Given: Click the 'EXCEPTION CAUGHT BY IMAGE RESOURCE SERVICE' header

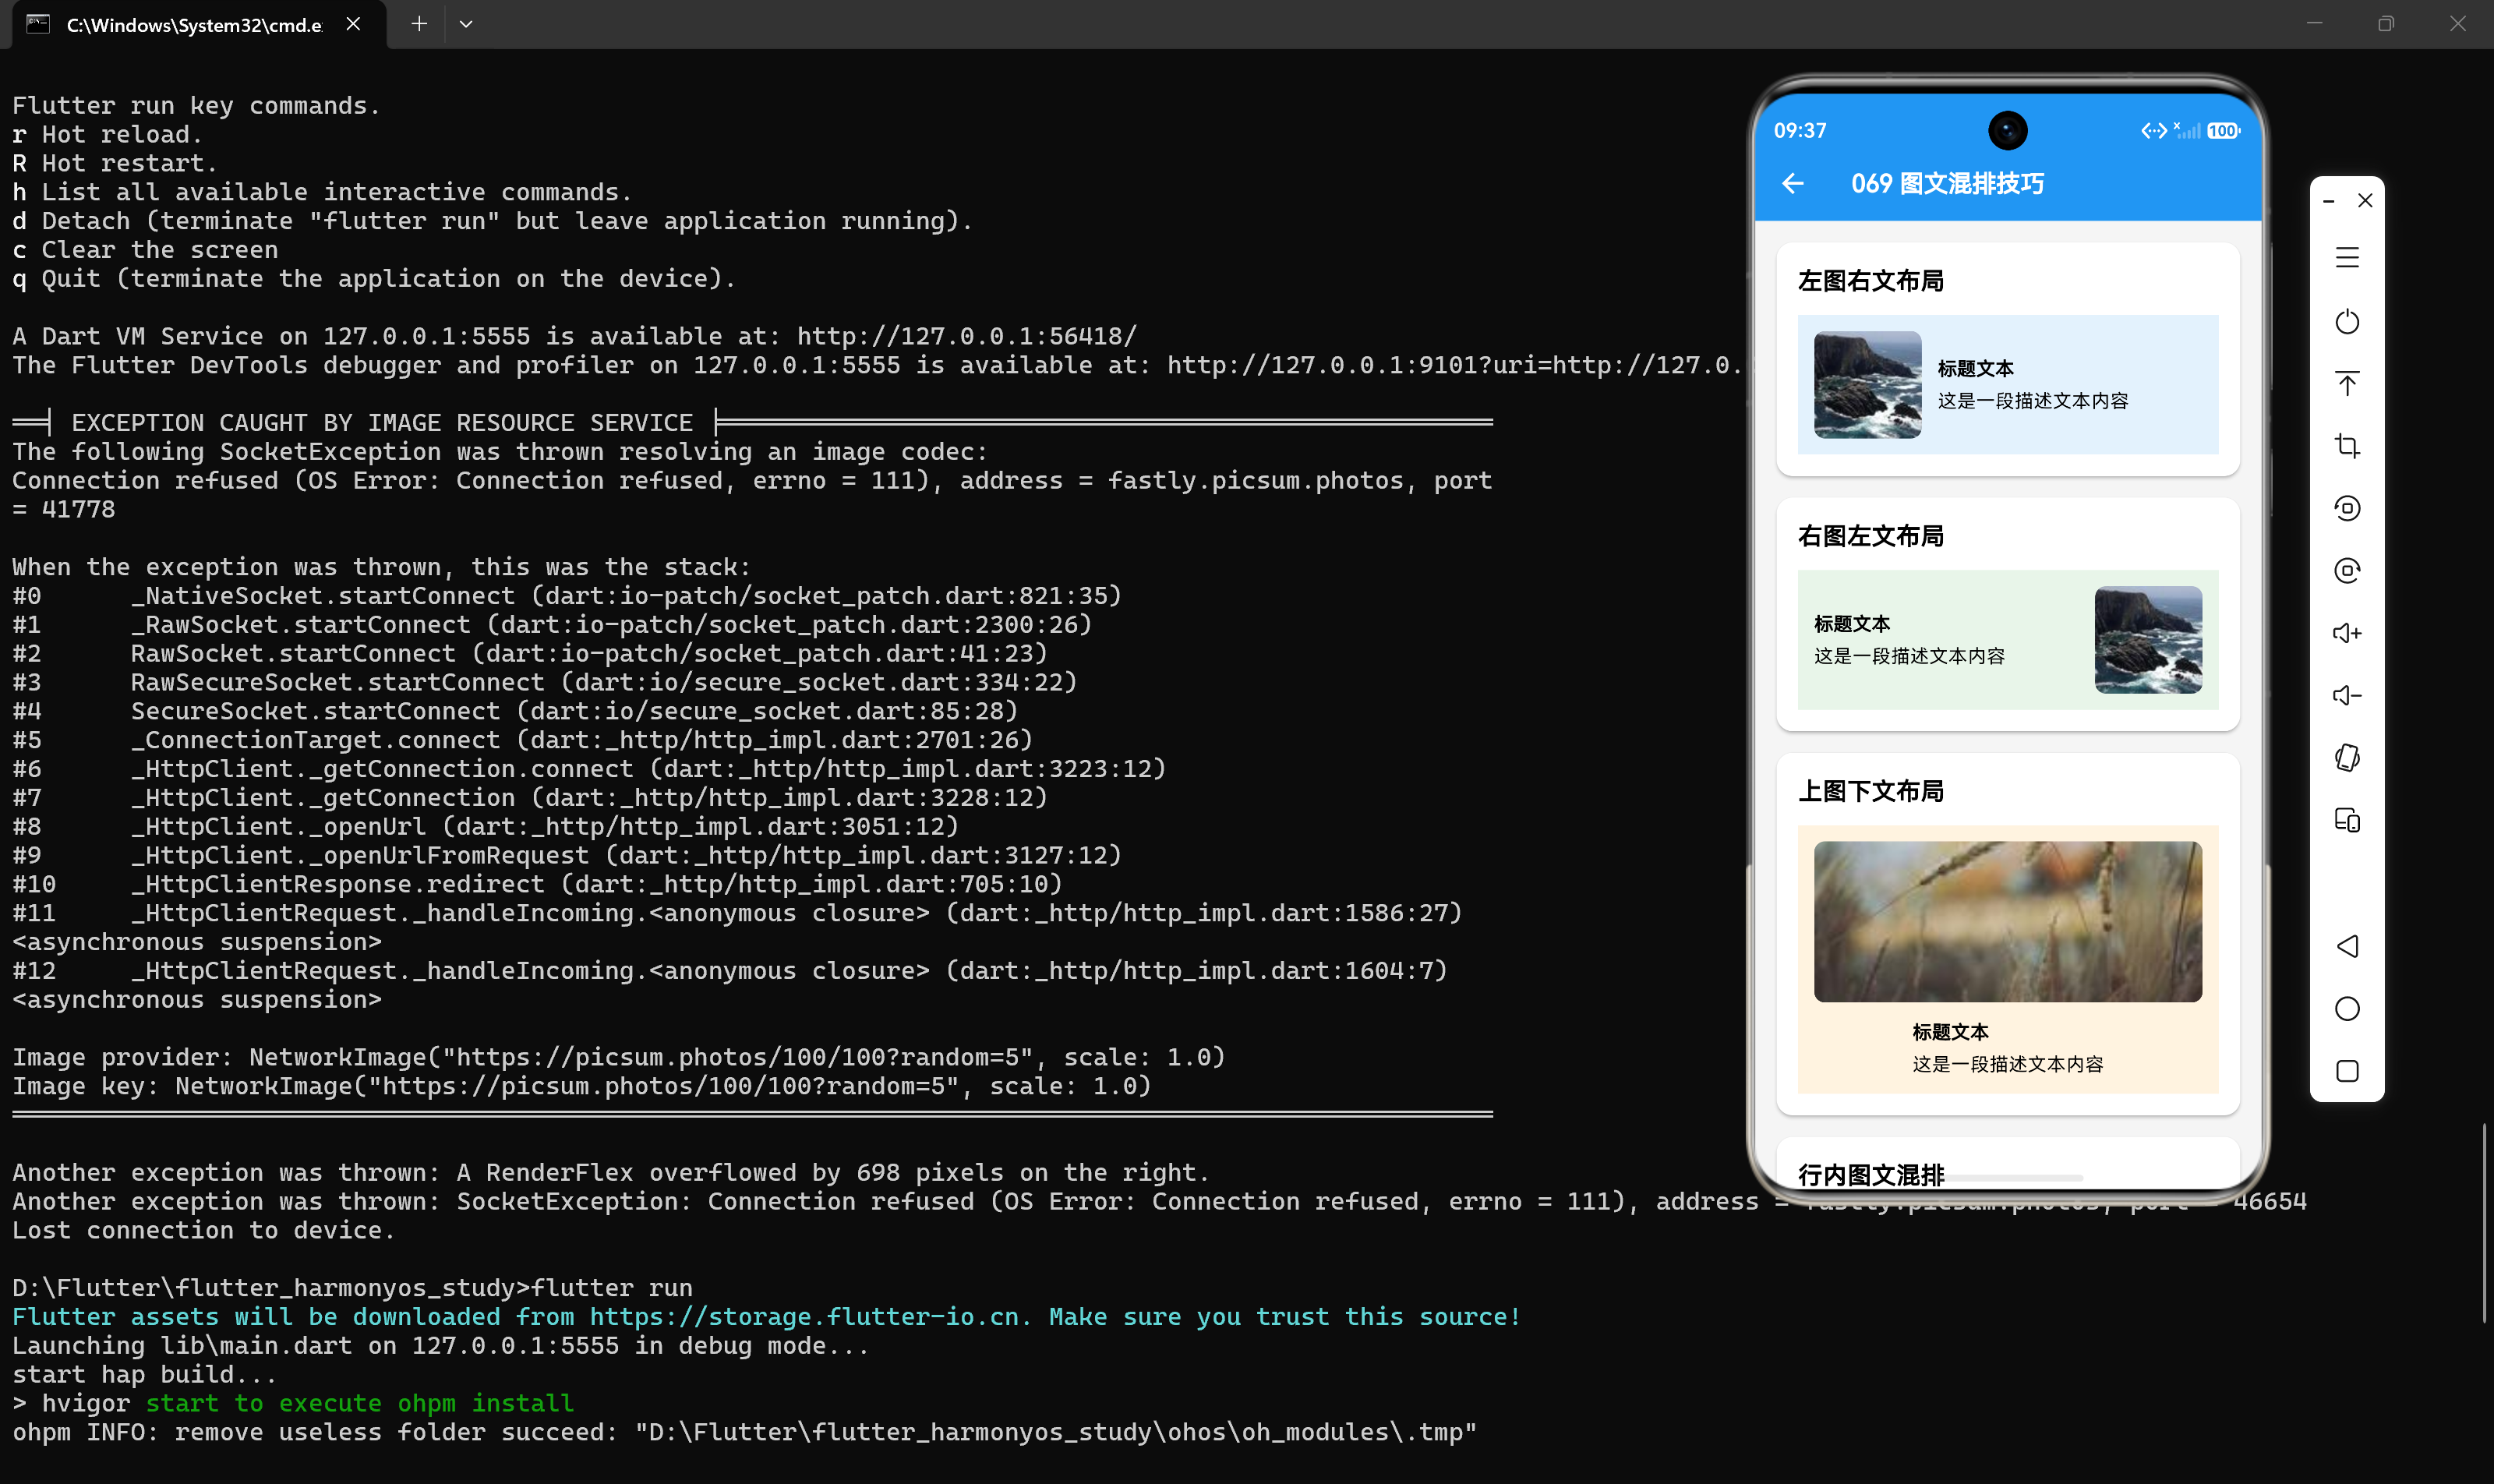Looking at the screenshot, I should point(382,423).
